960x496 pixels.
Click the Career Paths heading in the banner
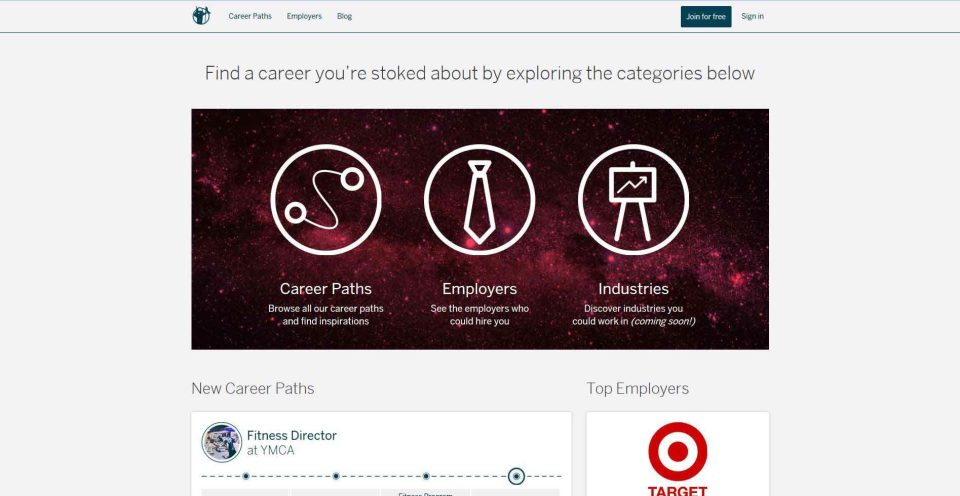[326, 288]
